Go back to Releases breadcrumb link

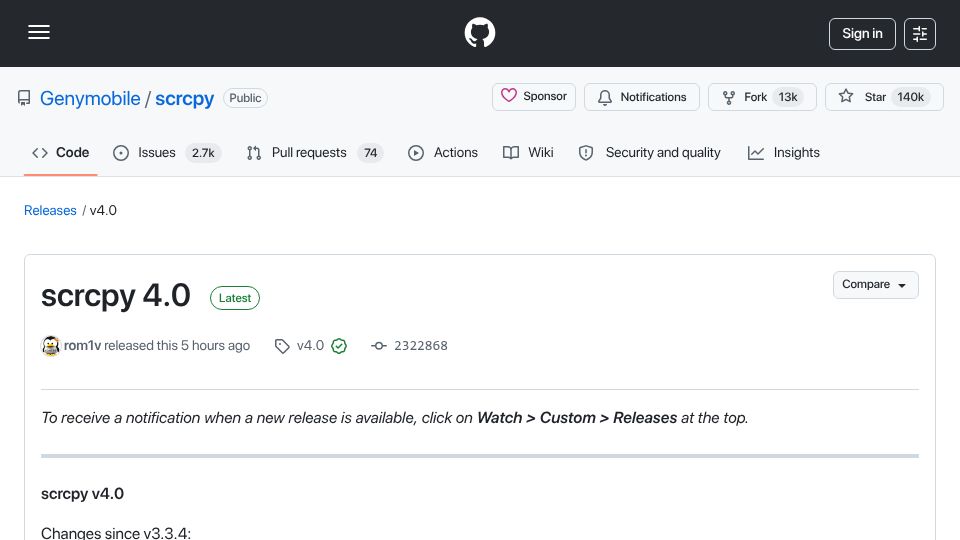(50, 210)
